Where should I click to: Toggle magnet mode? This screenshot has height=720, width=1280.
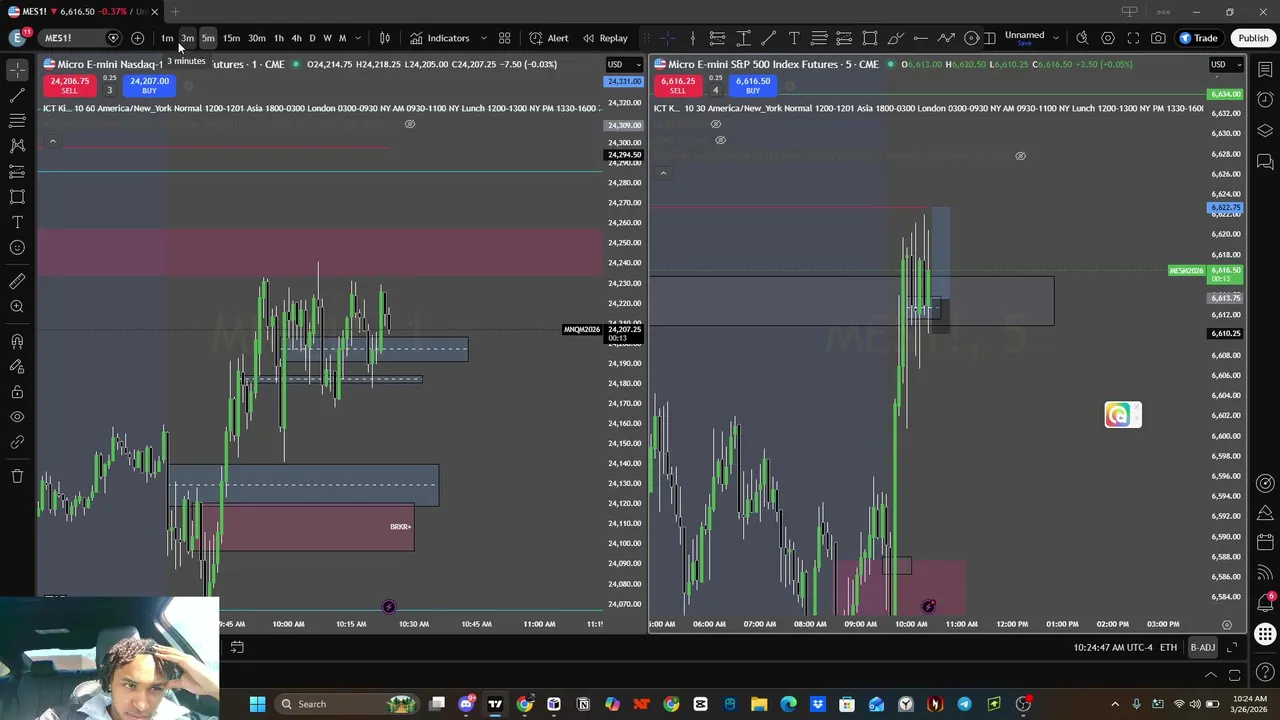17,342
